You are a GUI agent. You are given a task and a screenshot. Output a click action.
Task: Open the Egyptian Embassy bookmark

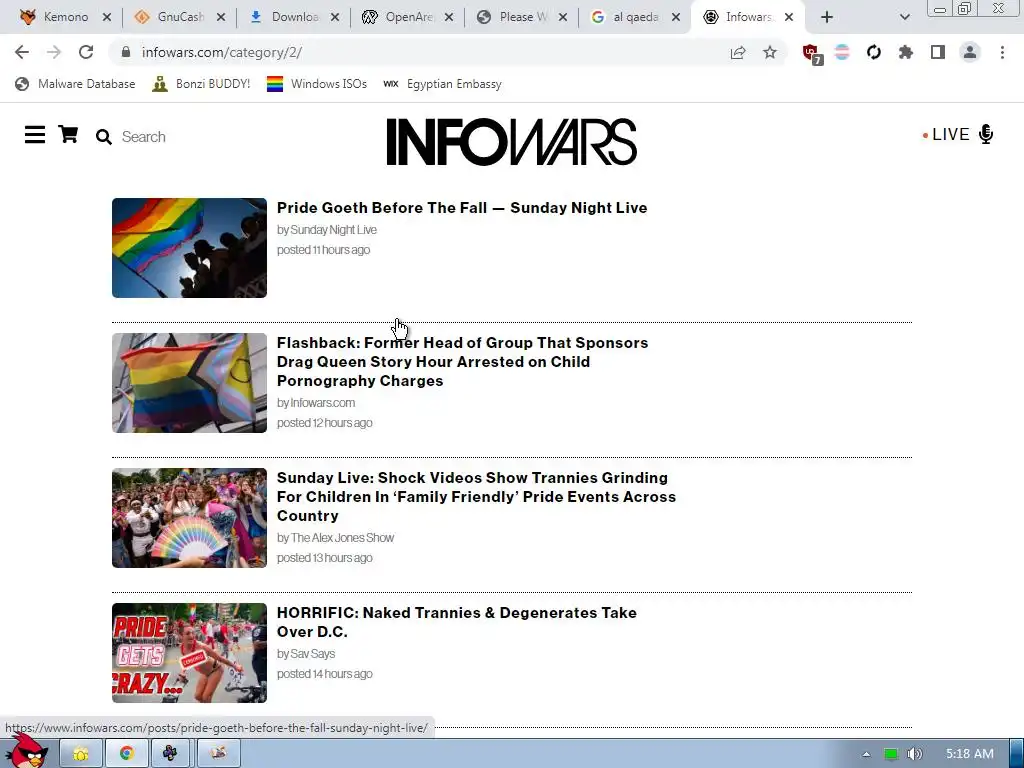click(x=442, y=84)
